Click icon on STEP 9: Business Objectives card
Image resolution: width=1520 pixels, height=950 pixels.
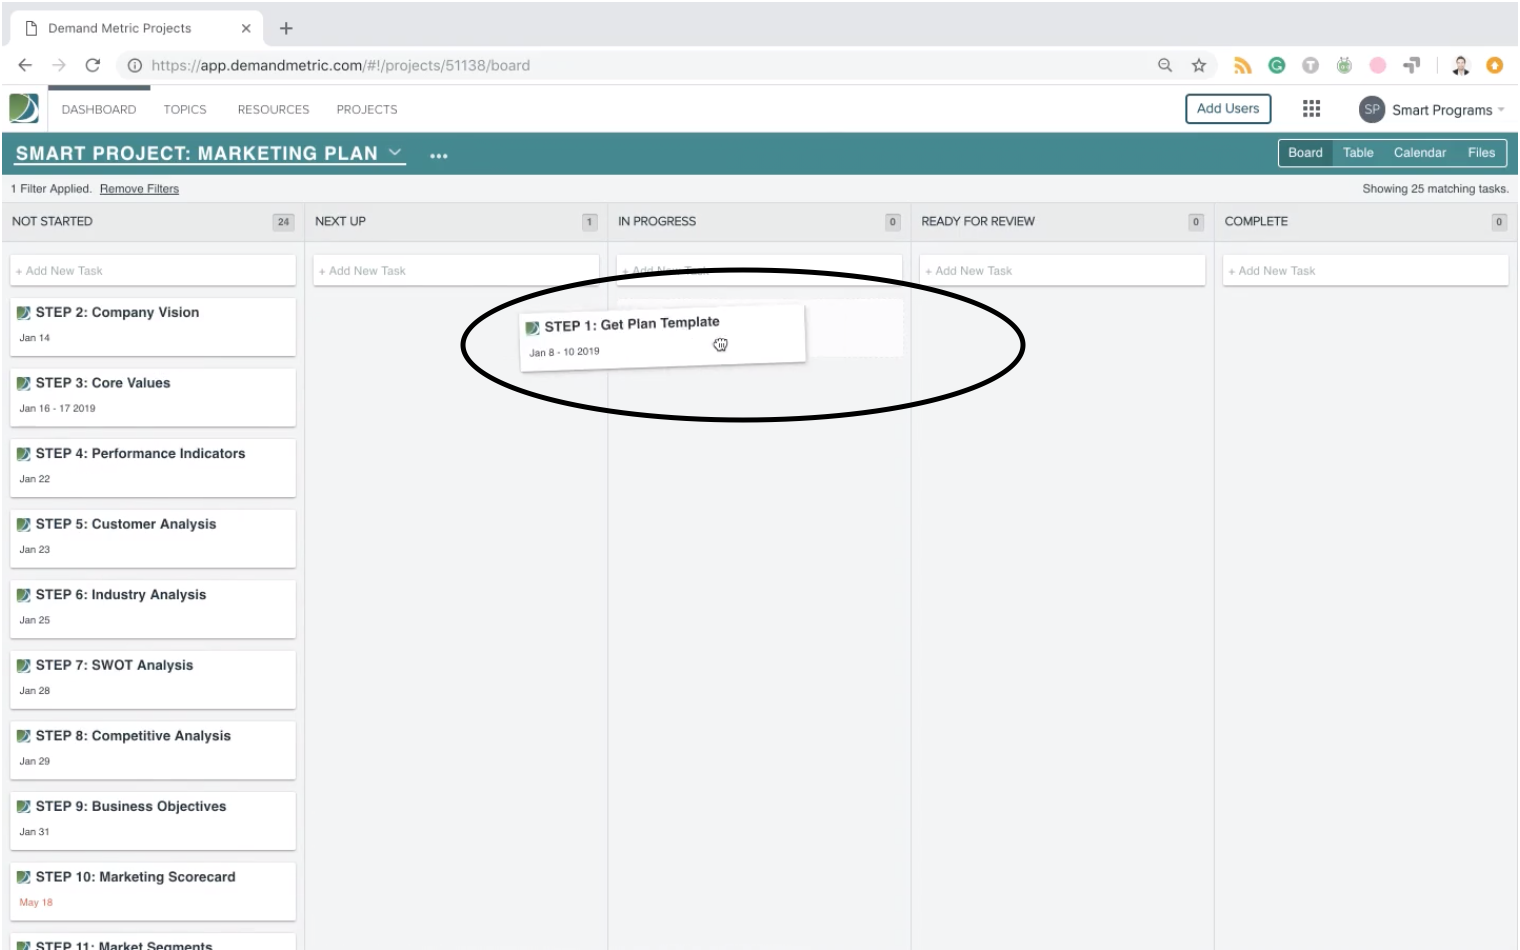pos(23,807)
